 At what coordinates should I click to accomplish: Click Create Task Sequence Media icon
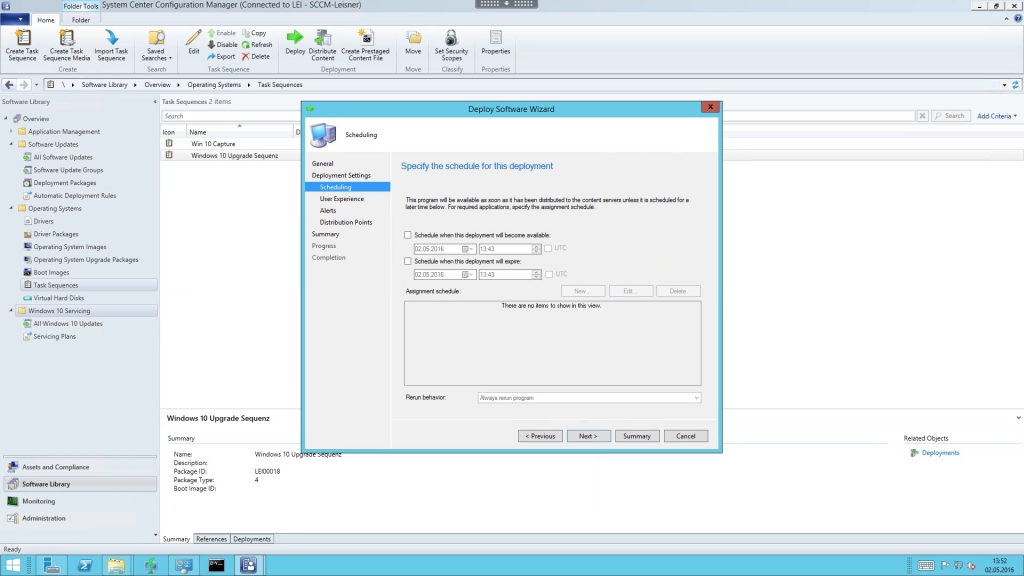coord(67,38)
